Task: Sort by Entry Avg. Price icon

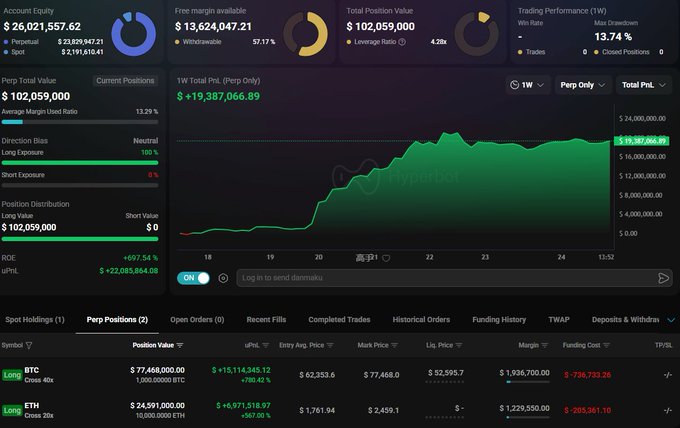Action: [x=330, y=346]
